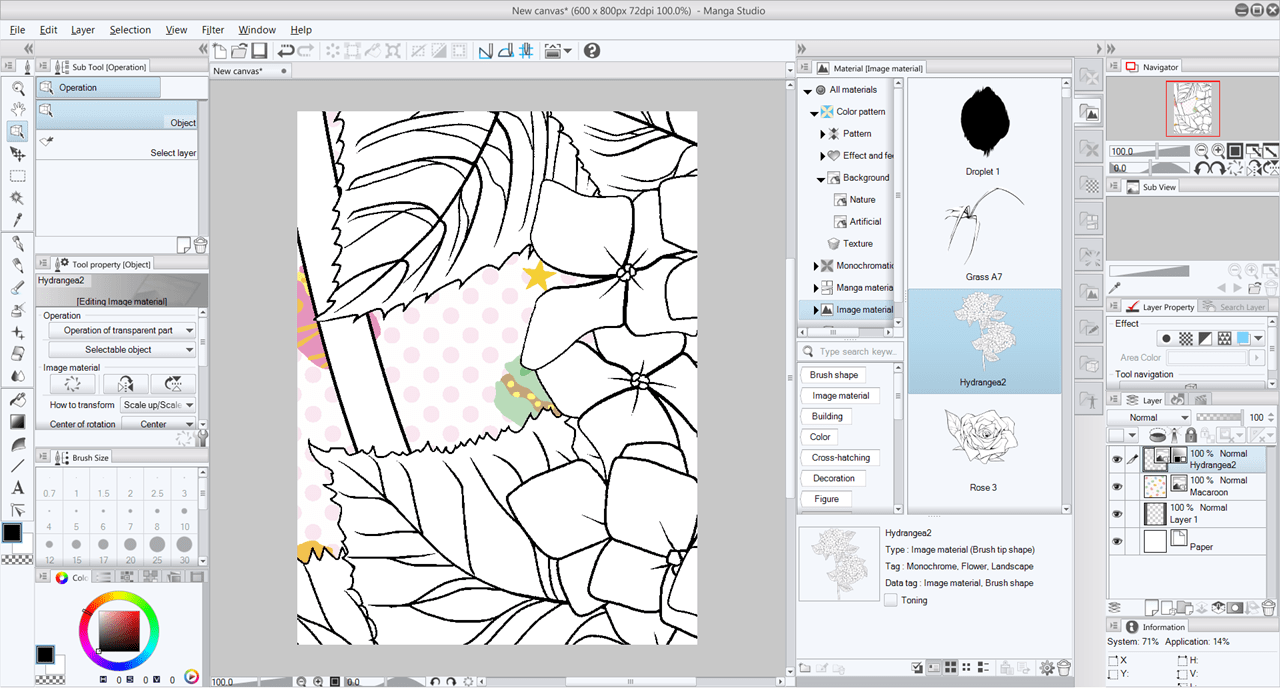Open Center of rotation dropdown
The width and height of the screenshot is (1280, 688).
coord(158,424)
